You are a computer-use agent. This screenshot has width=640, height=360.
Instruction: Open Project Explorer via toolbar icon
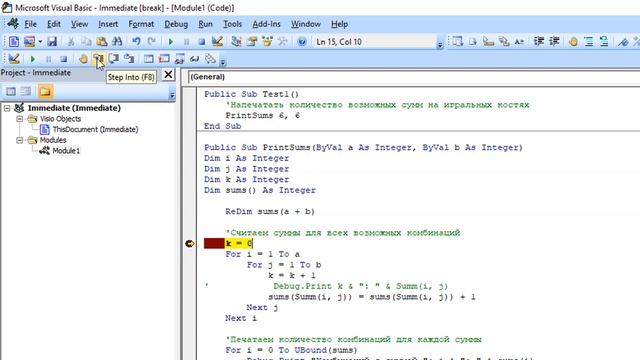pos(236,41)
